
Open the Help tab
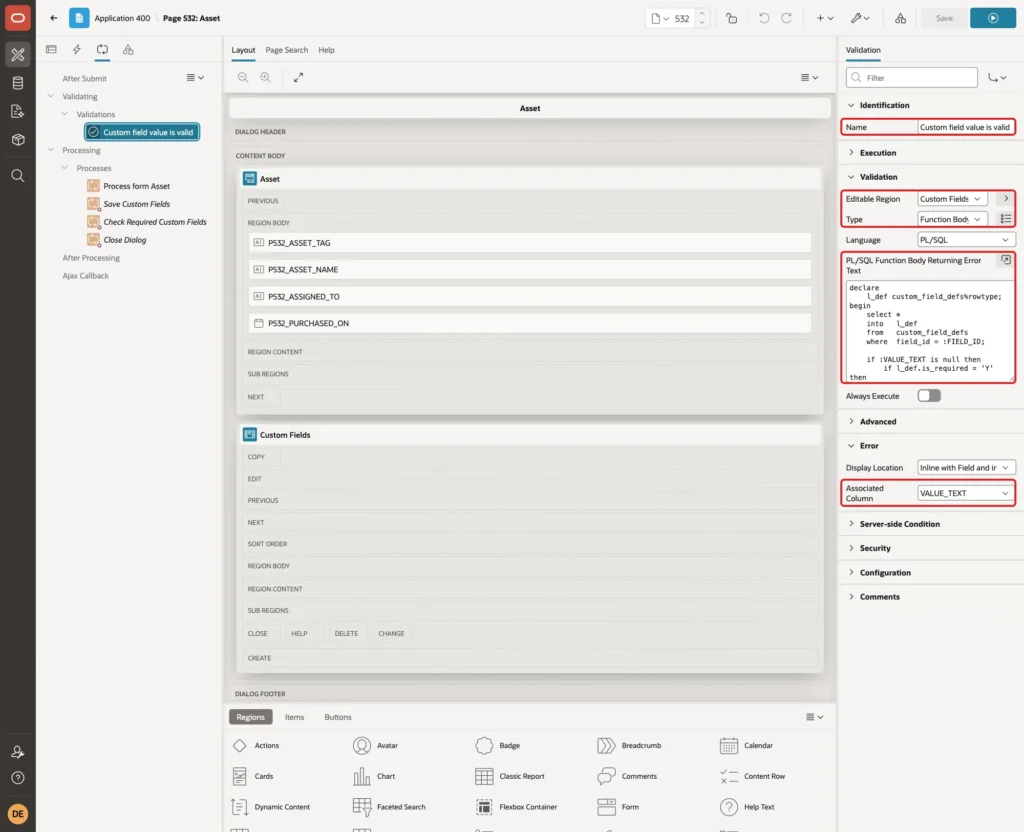(326, 50)
